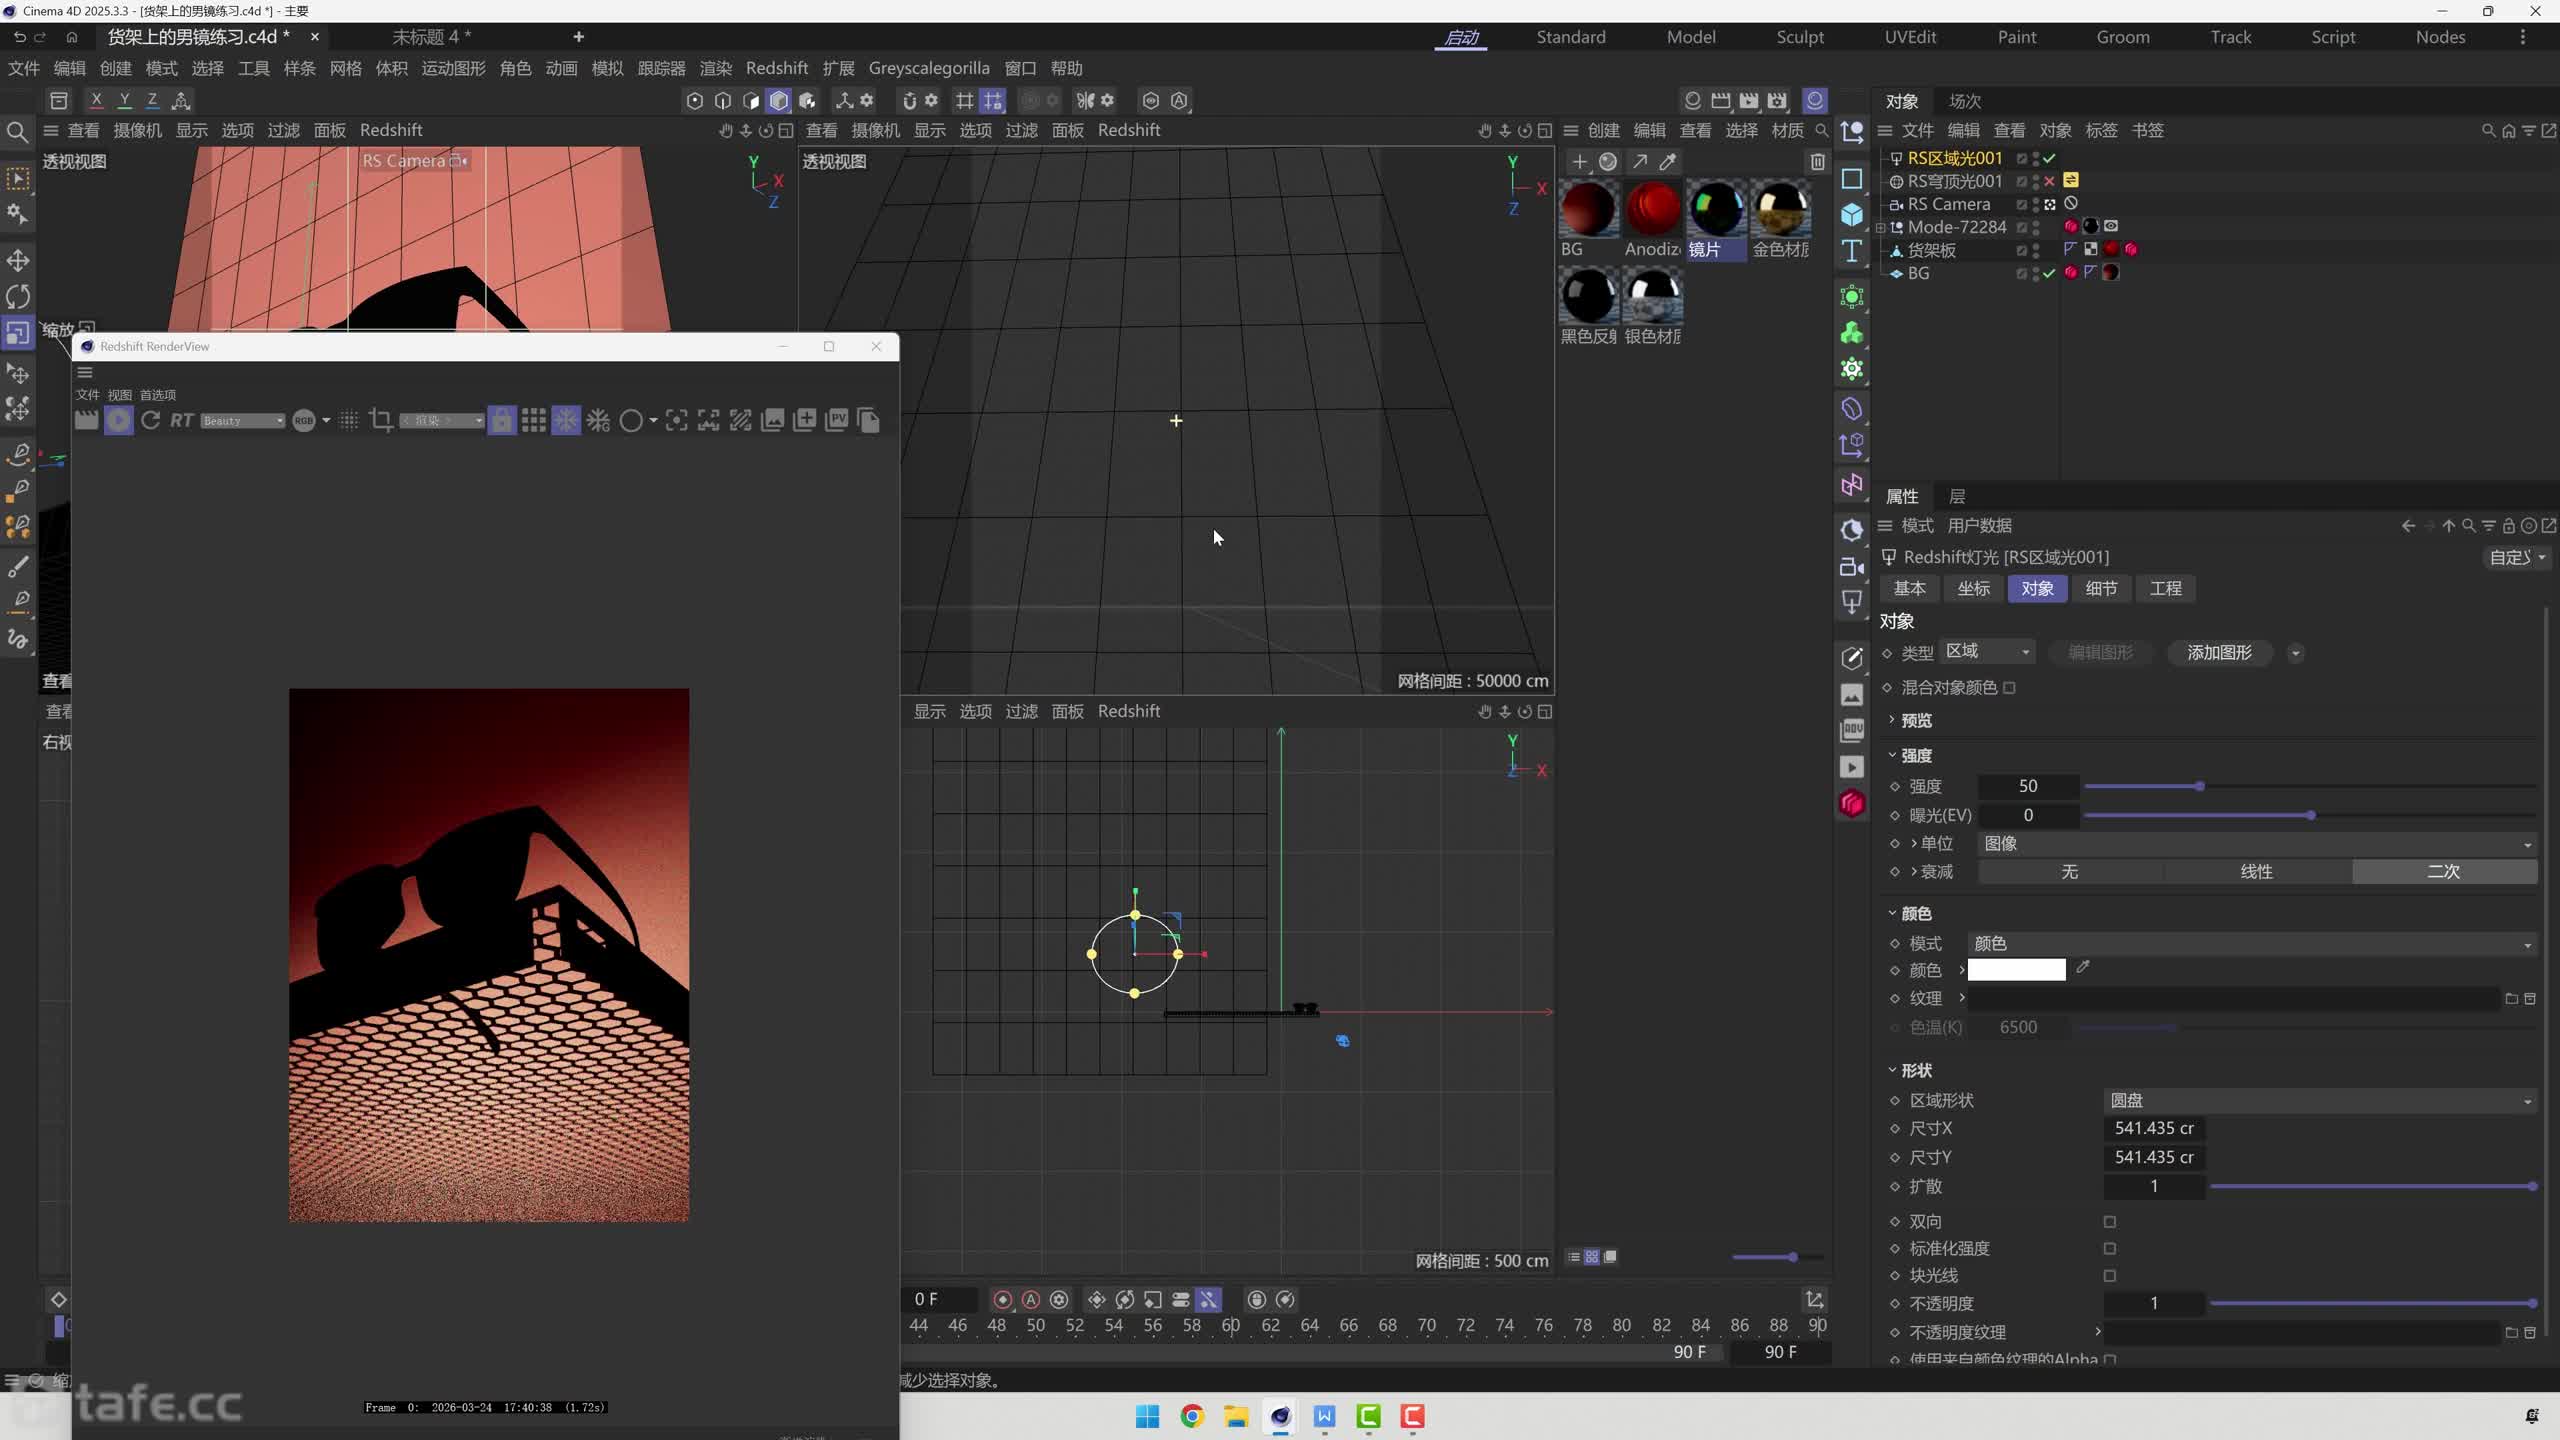Screen dimensions: 2560x1440
Task: Select the Scale tool in left toolbar
Action: 18,332
